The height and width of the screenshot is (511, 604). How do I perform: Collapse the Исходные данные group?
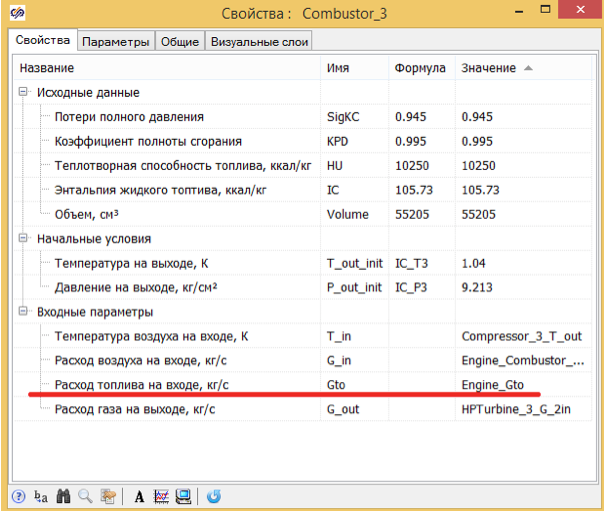(23, 92)
